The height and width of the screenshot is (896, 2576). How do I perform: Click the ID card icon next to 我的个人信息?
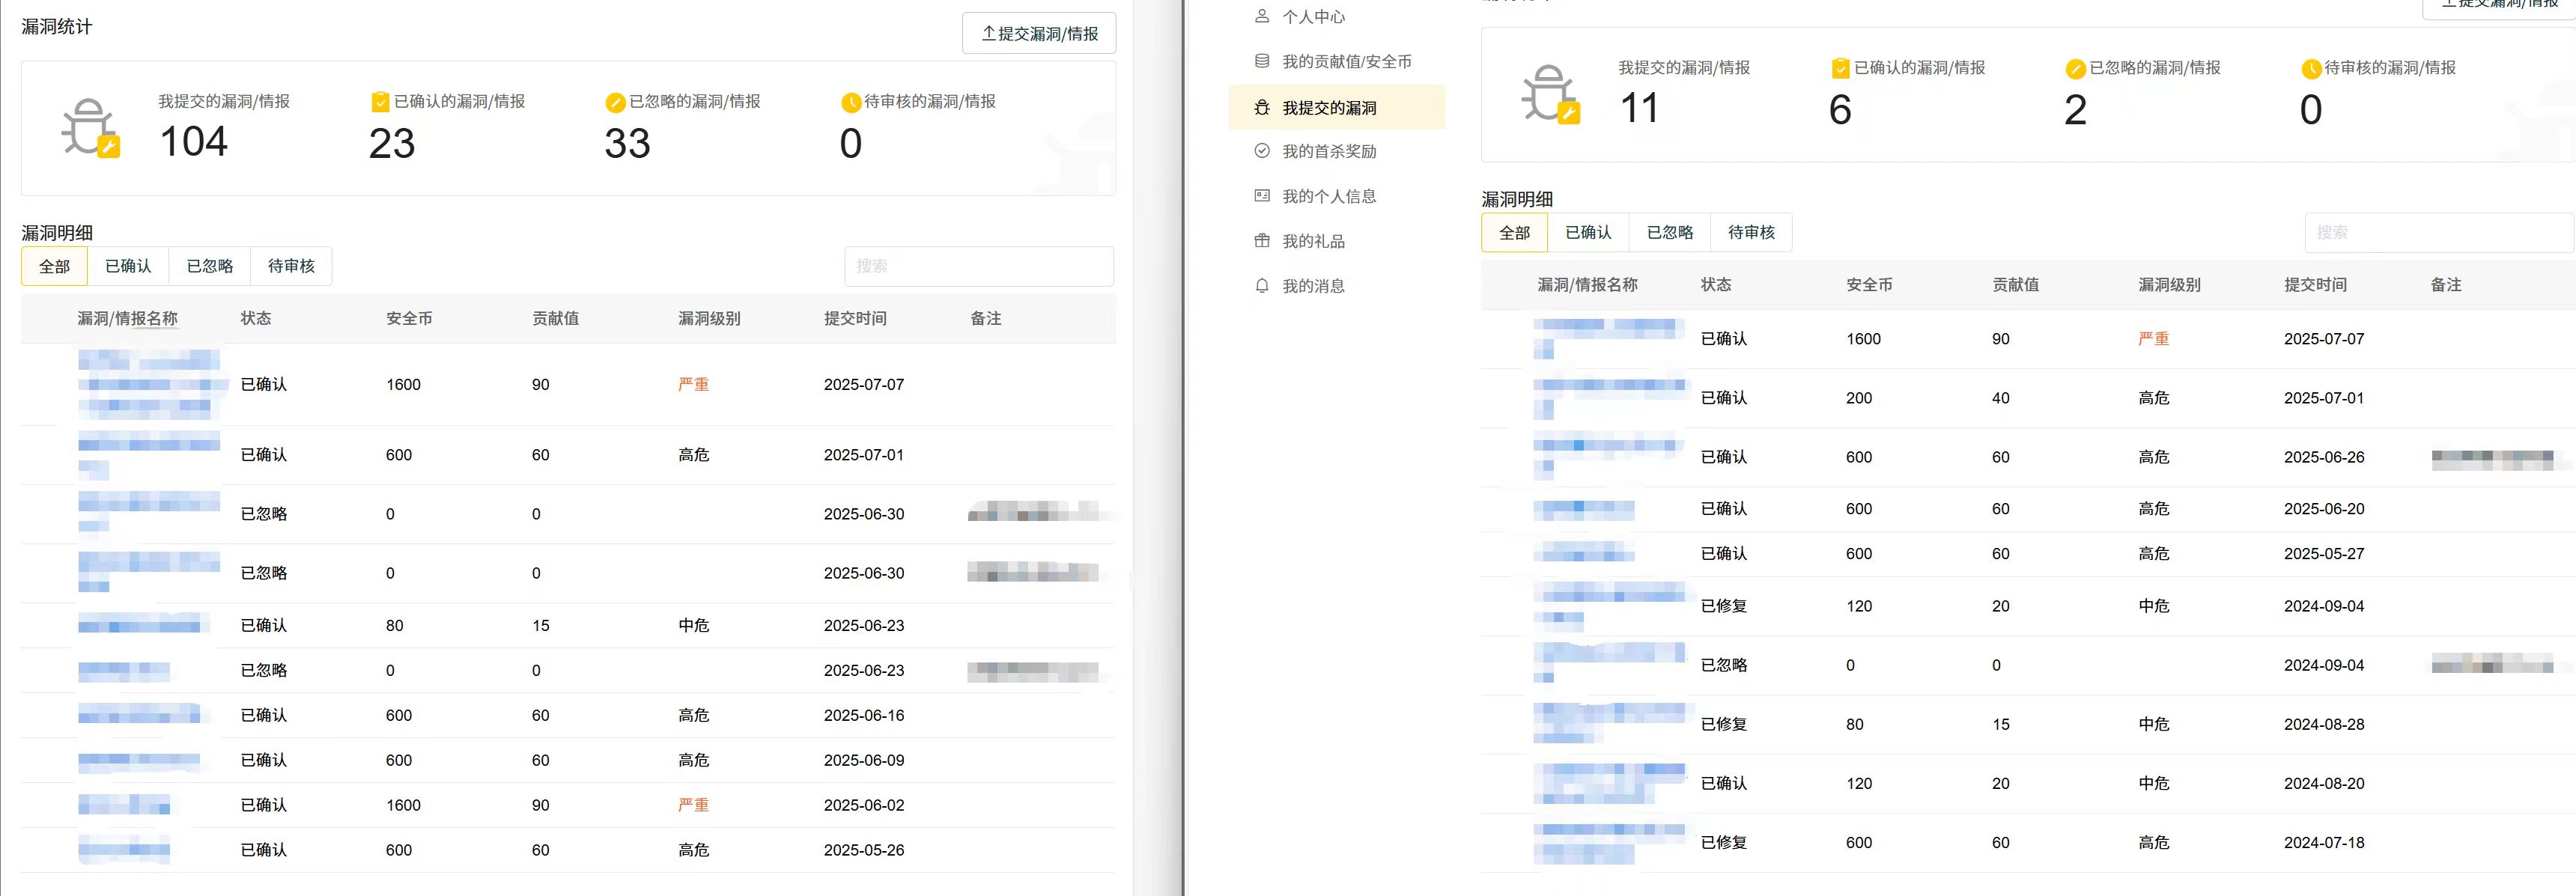1262,196
